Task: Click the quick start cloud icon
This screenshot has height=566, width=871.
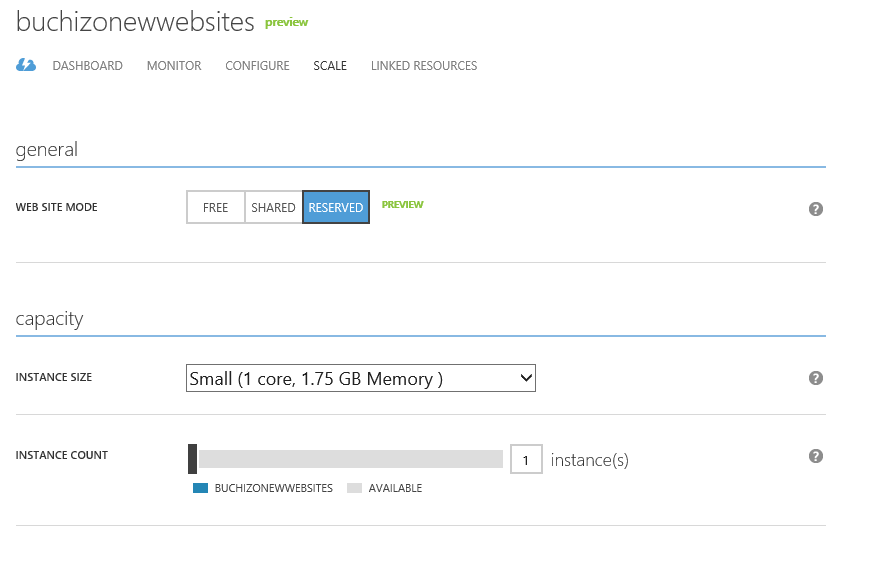Action: point(26,66)
